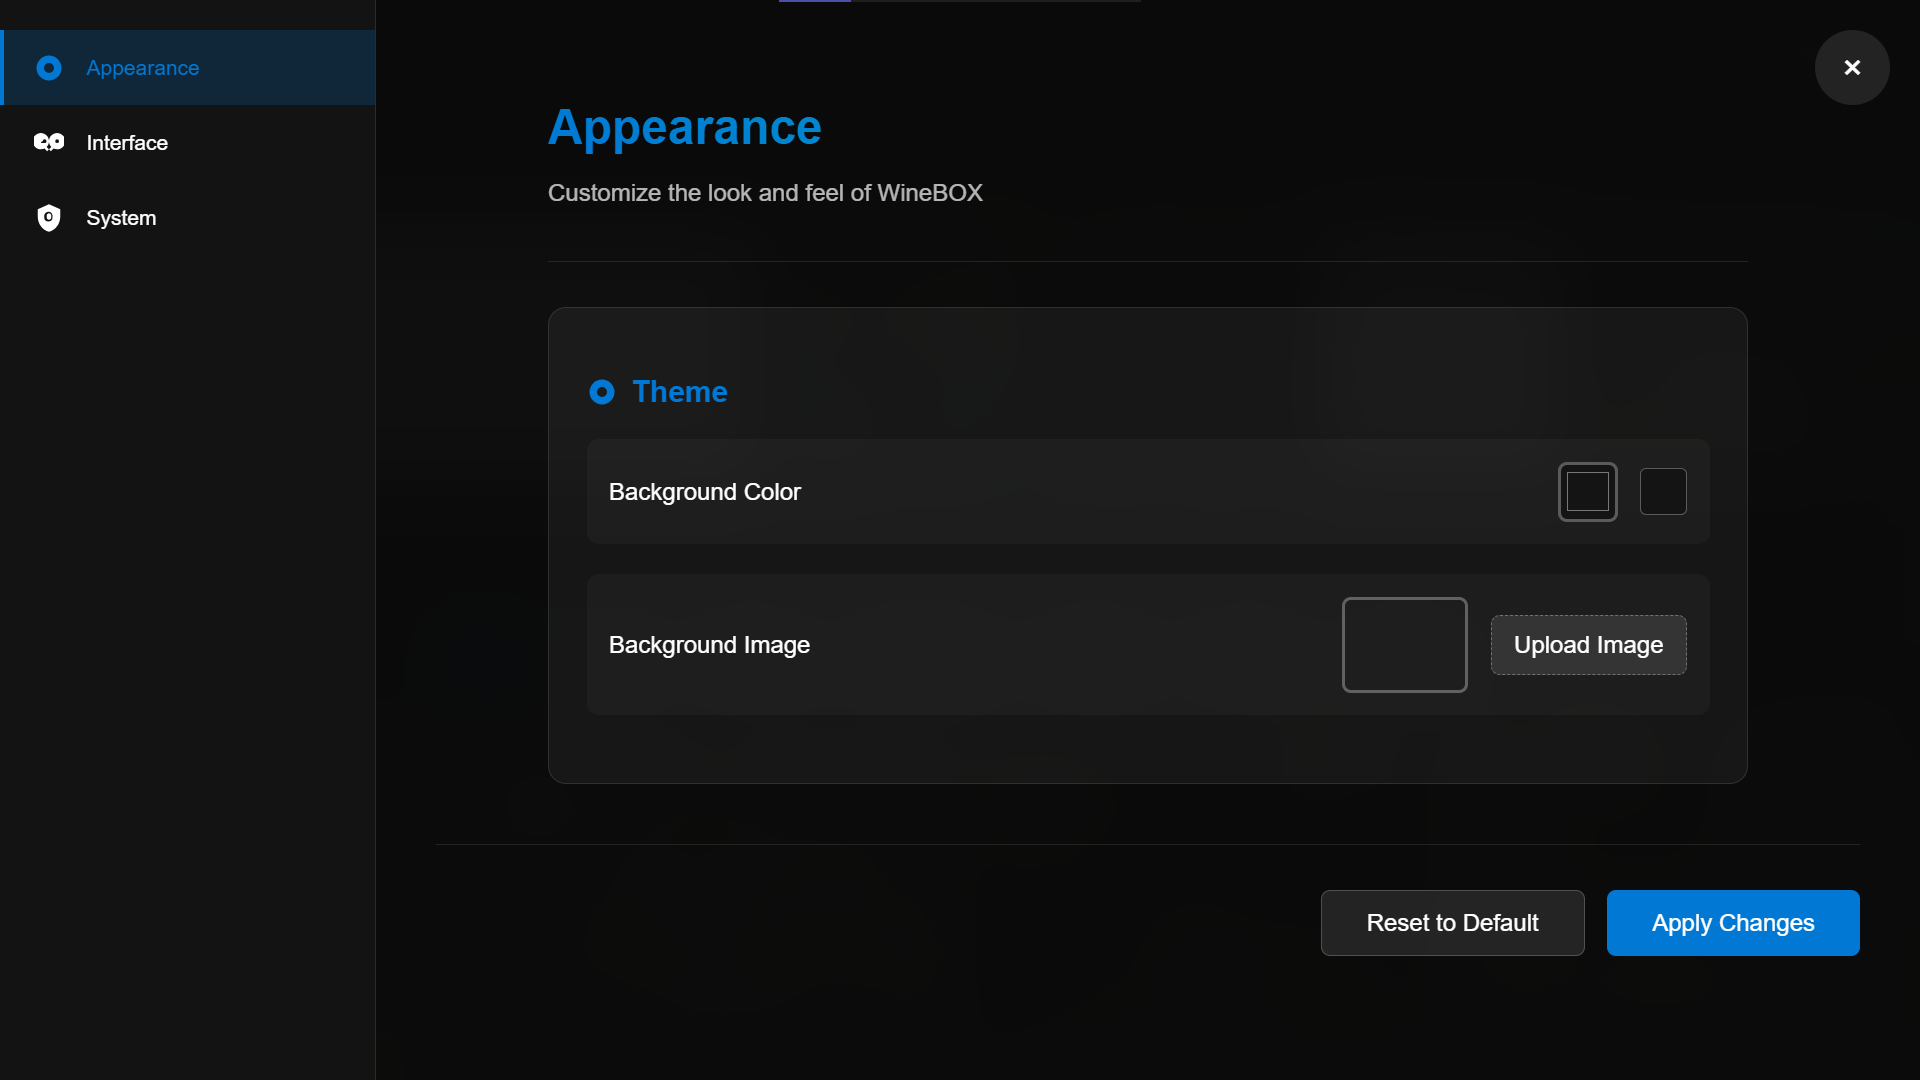Image resolution: width=1920 pixels, height=1080 pixels.
Task: Apply Changes to the appearance
Action: pyautogui.click(x=1732, y=923)
